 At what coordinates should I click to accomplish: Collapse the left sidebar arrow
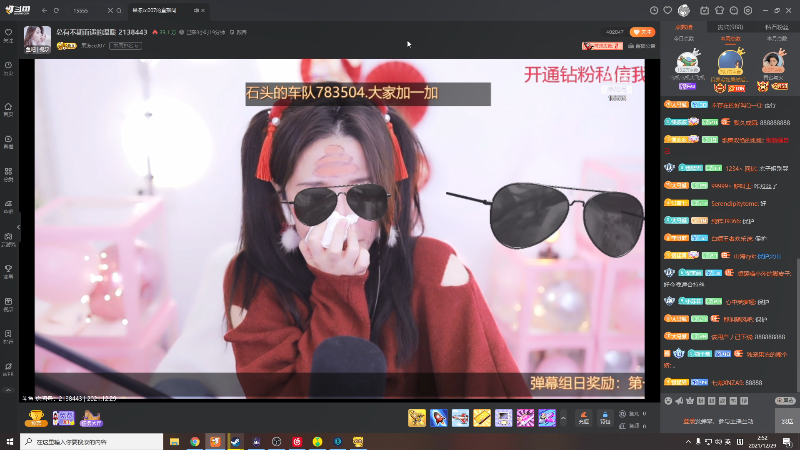tap(18, 228)
